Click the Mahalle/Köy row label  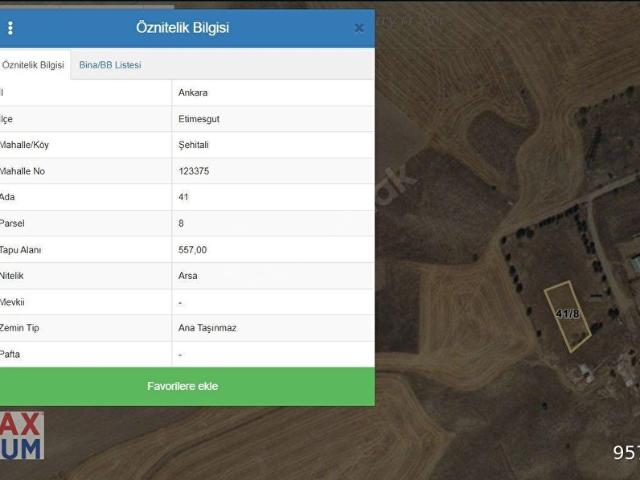click(x=24, y=145)
